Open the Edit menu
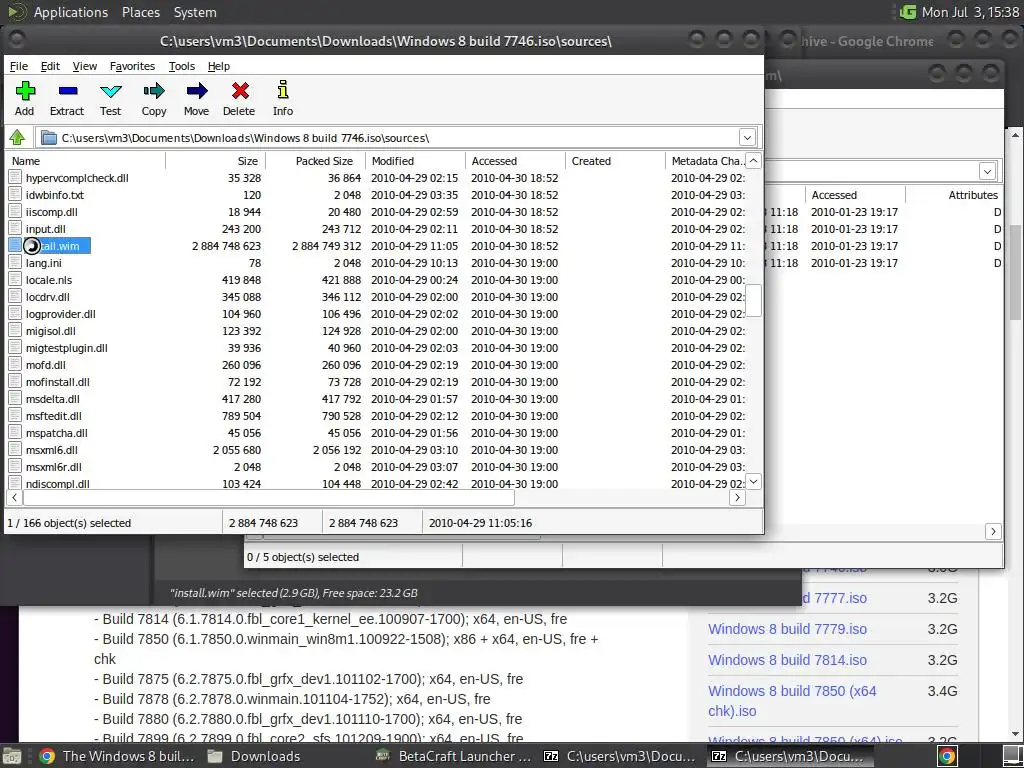The height and width of the screenshot is (768, 1024). pyautogui.click(x=50, y=66)
